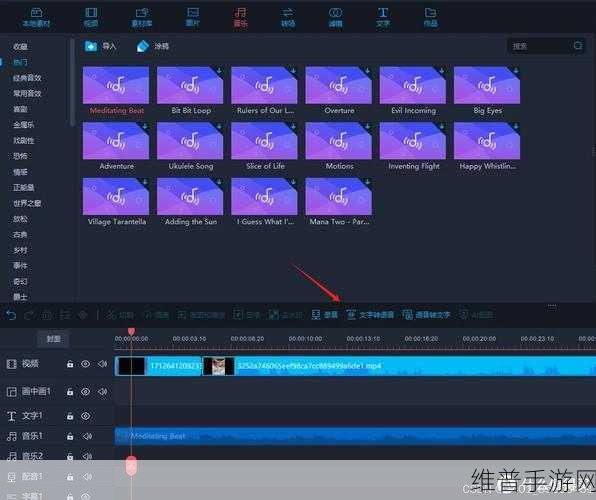Select the Hot (热门) category
This screenshot has height=500, width=596.
20,62
